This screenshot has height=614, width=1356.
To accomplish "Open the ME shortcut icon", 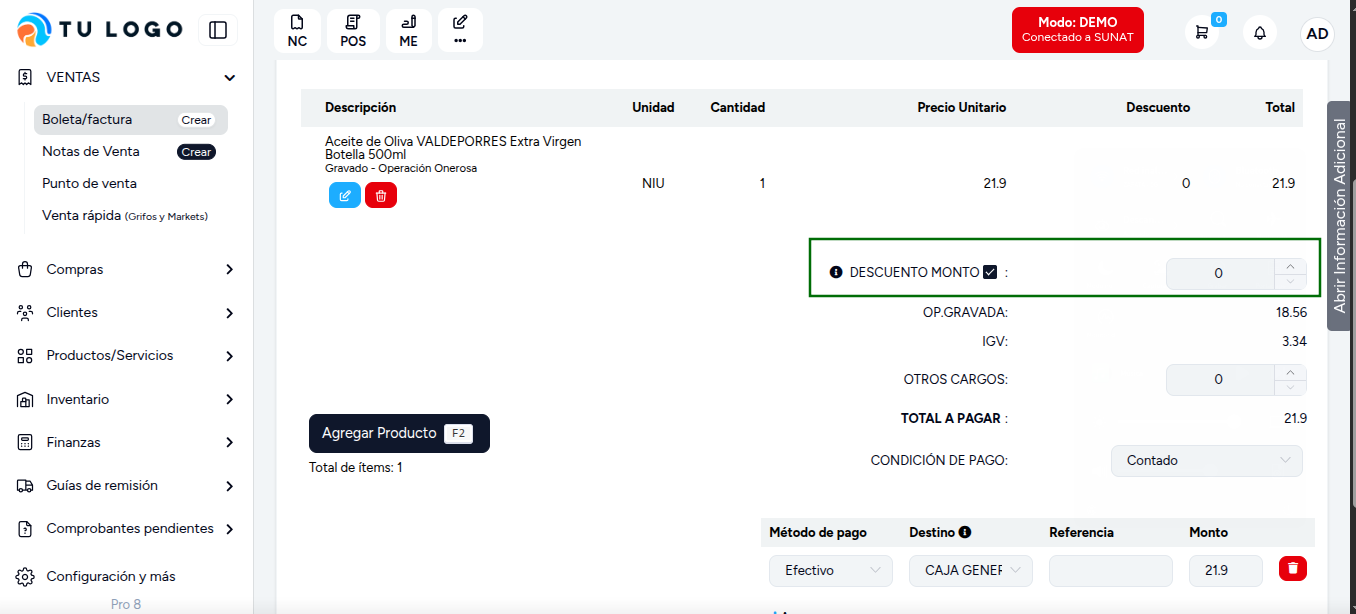I will 409,31.
